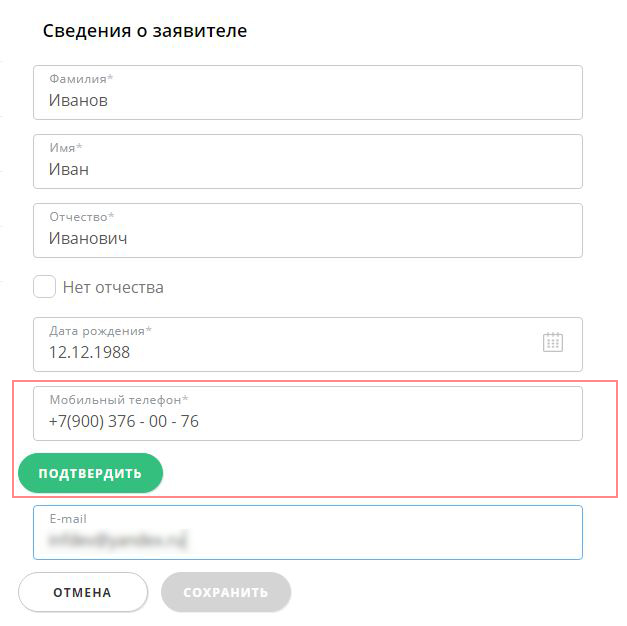Click the blurred e-mail address value

coord(118,540)
